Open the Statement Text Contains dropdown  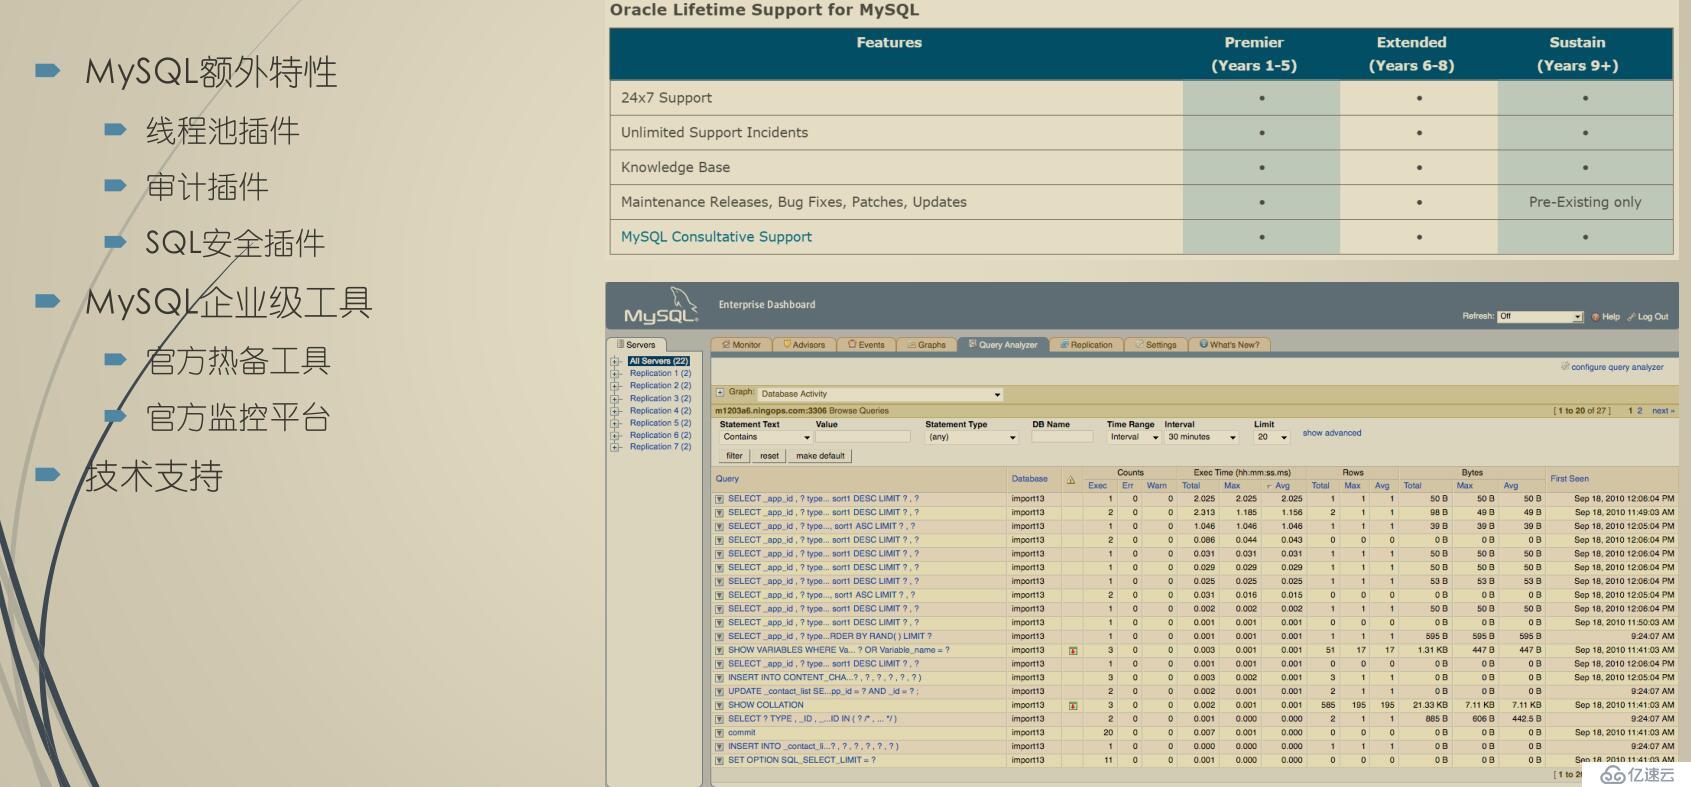[x=765, y=437]
